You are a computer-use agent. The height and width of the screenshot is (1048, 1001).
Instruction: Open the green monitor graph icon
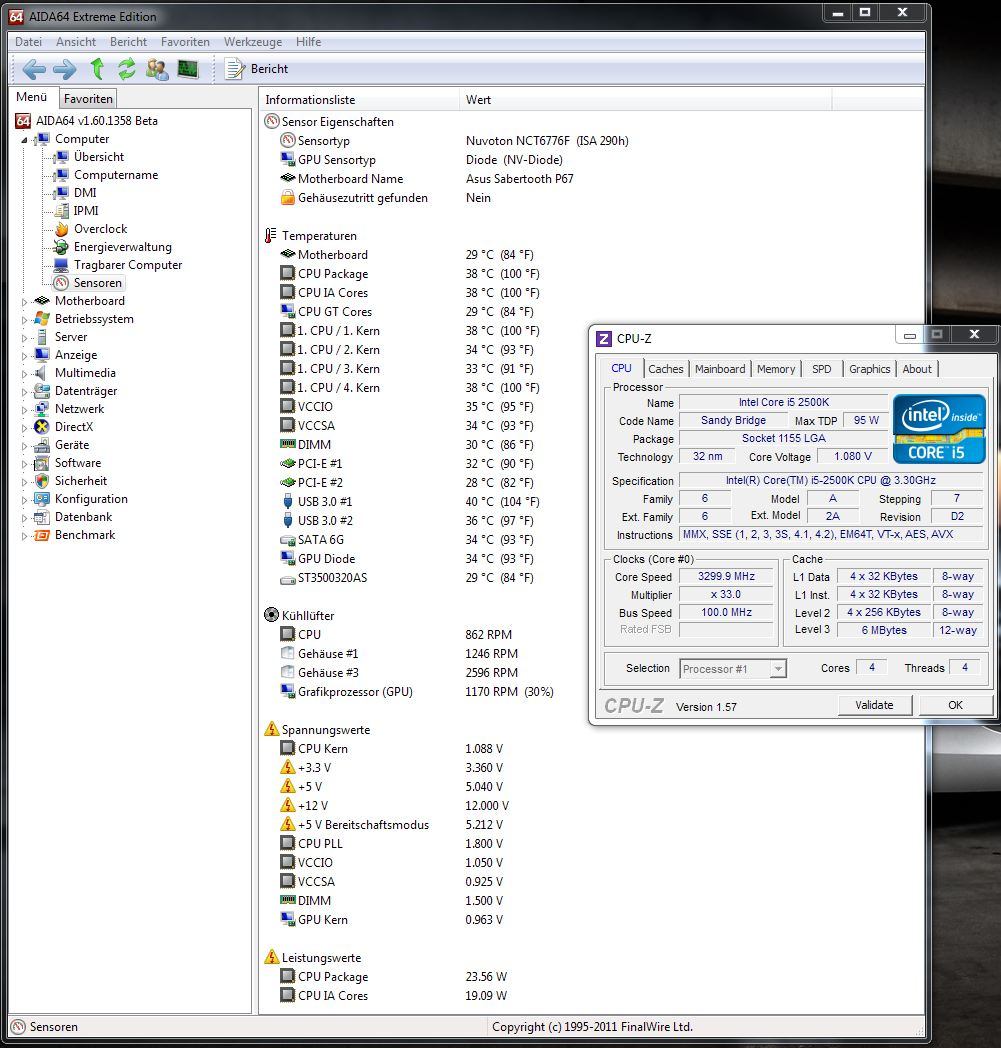188,69
